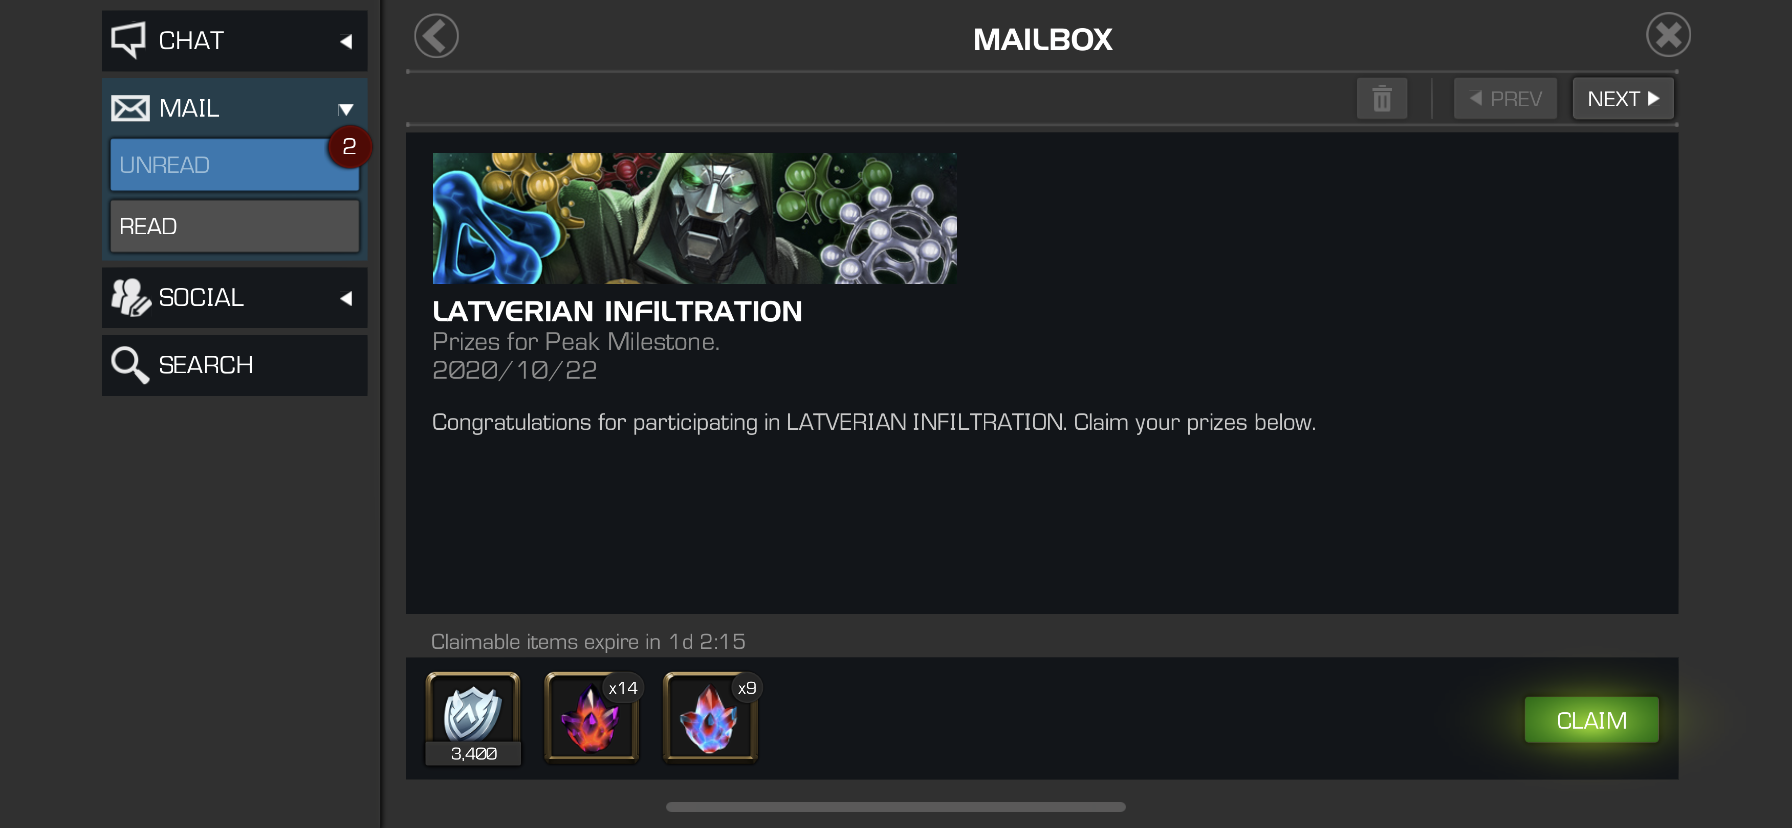Expand the CHAT section arrow
The width and height of the screenshot is (1792, 828).
[x=346, y=41]
